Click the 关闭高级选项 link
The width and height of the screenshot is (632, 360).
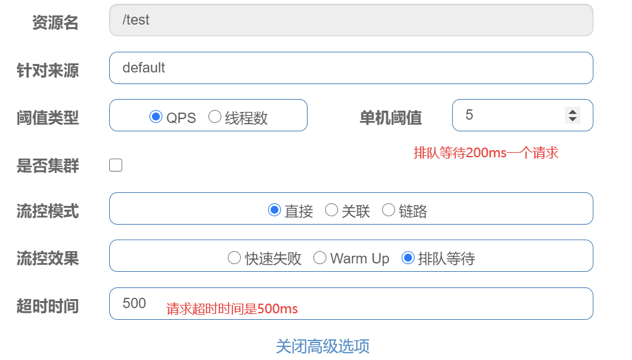coord(322,346)
